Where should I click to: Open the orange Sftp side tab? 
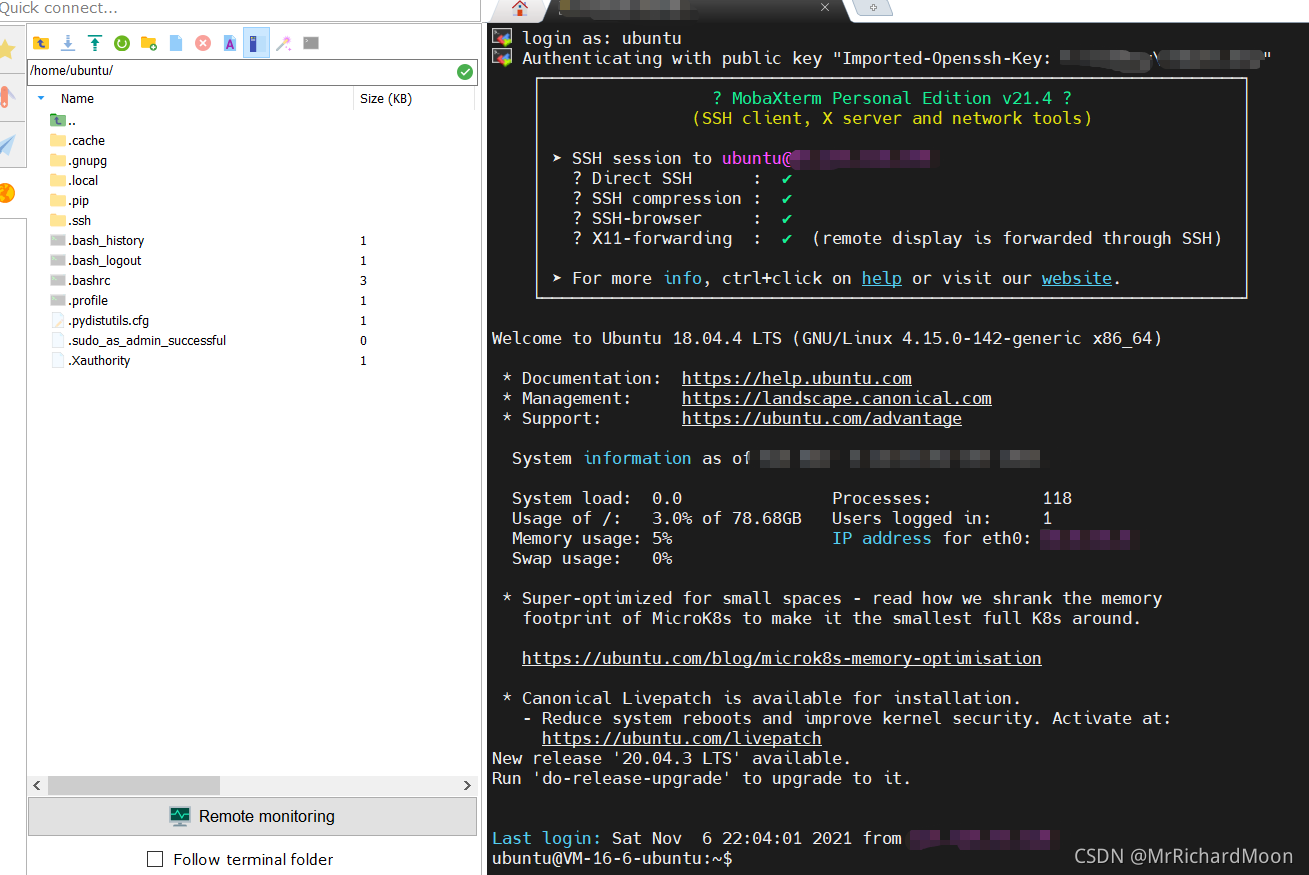7,192
